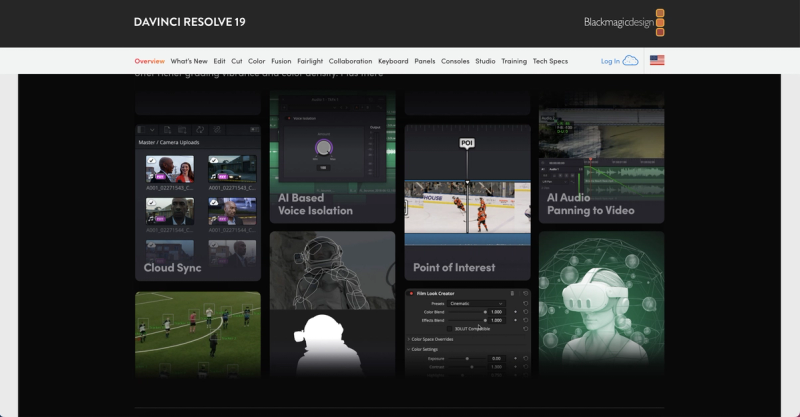800x417 pixels.
Task: Open the Cinematic presets dropdown
Action: 477,303
